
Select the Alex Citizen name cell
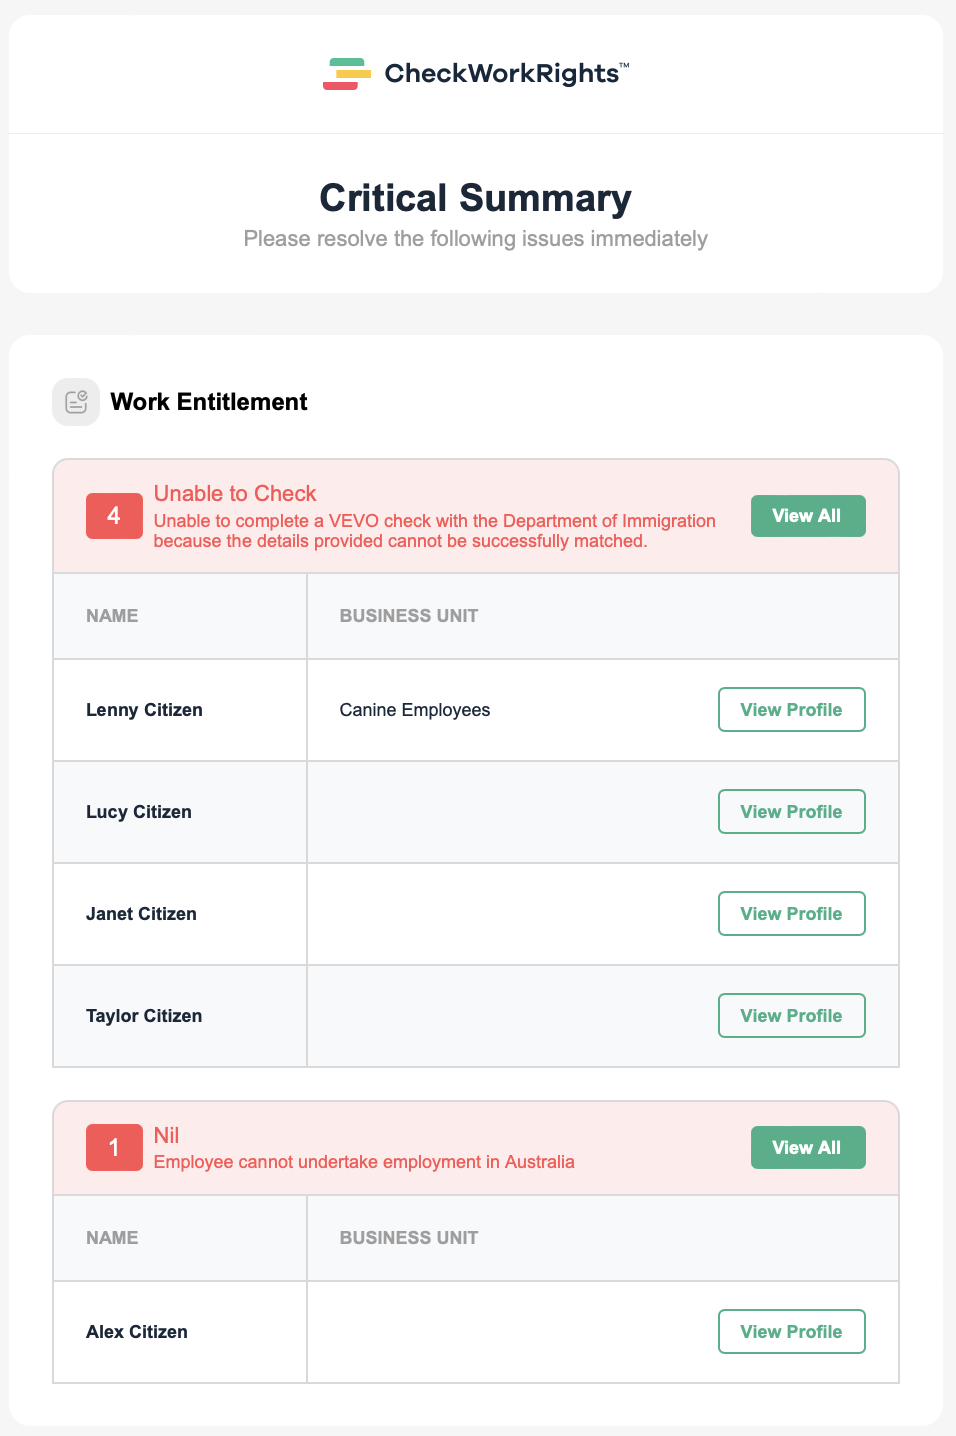click(x=180, y=1332)
